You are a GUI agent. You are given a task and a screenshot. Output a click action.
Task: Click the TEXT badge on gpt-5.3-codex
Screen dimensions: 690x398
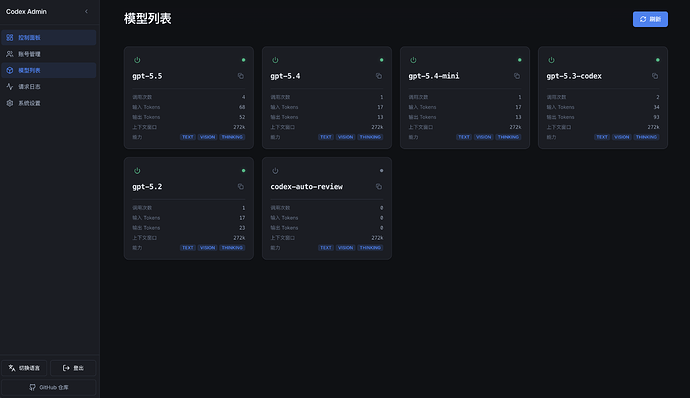[x=602, y=137]
